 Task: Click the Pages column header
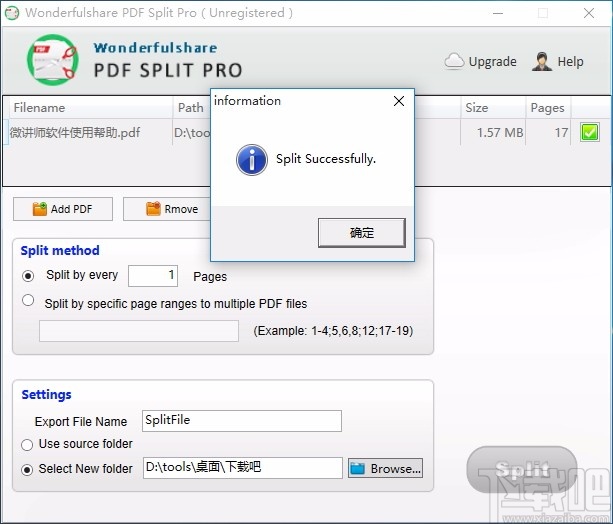pyautogui.click(x=548, y=108)
